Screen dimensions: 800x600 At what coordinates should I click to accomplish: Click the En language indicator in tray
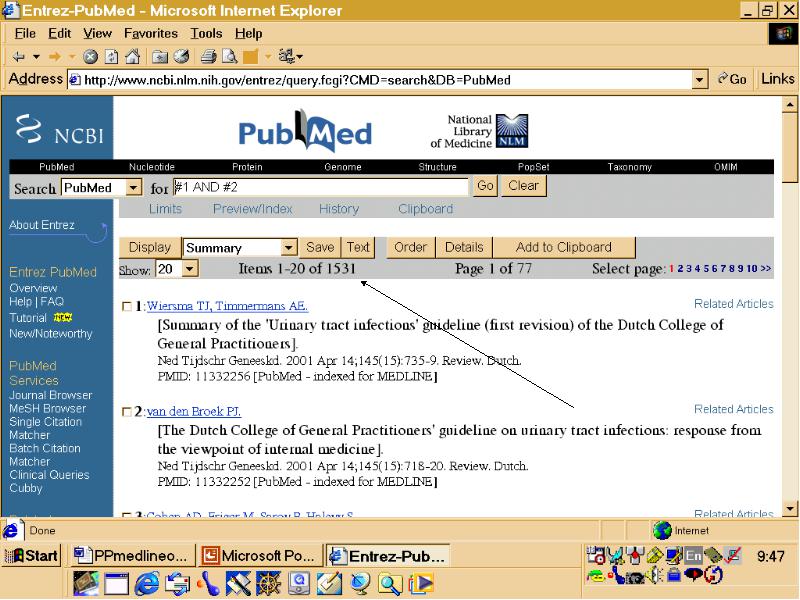coord(693,555)
